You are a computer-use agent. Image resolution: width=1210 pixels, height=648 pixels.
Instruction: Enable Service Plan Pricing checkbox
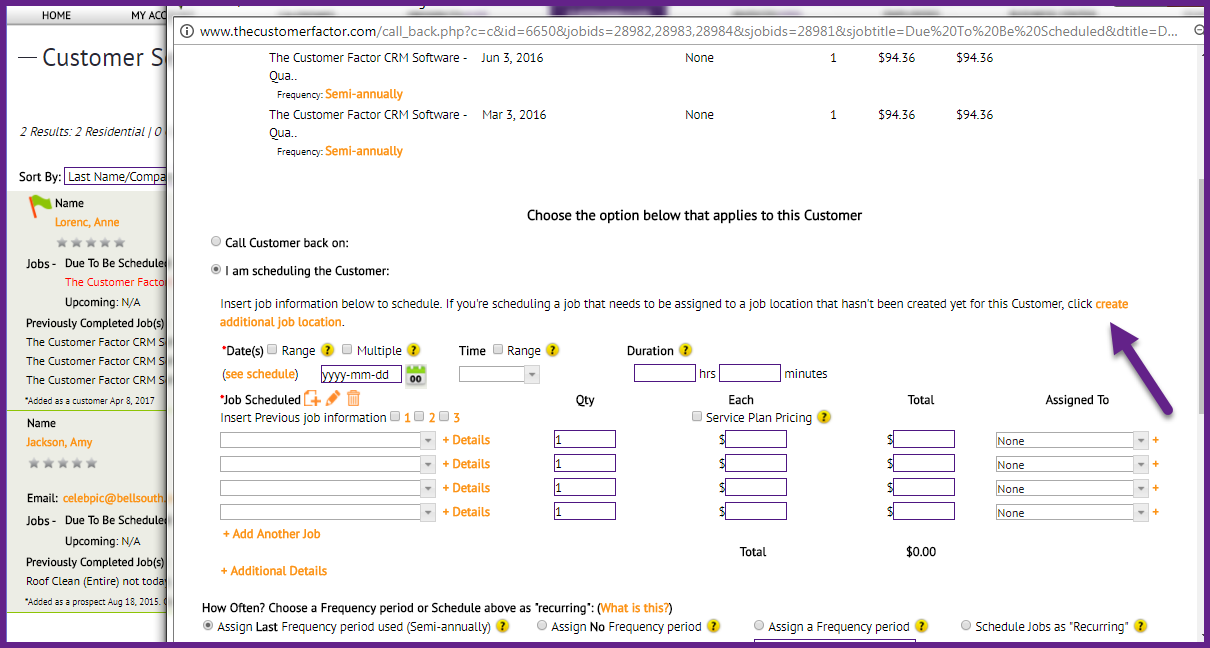coord(697,417)
